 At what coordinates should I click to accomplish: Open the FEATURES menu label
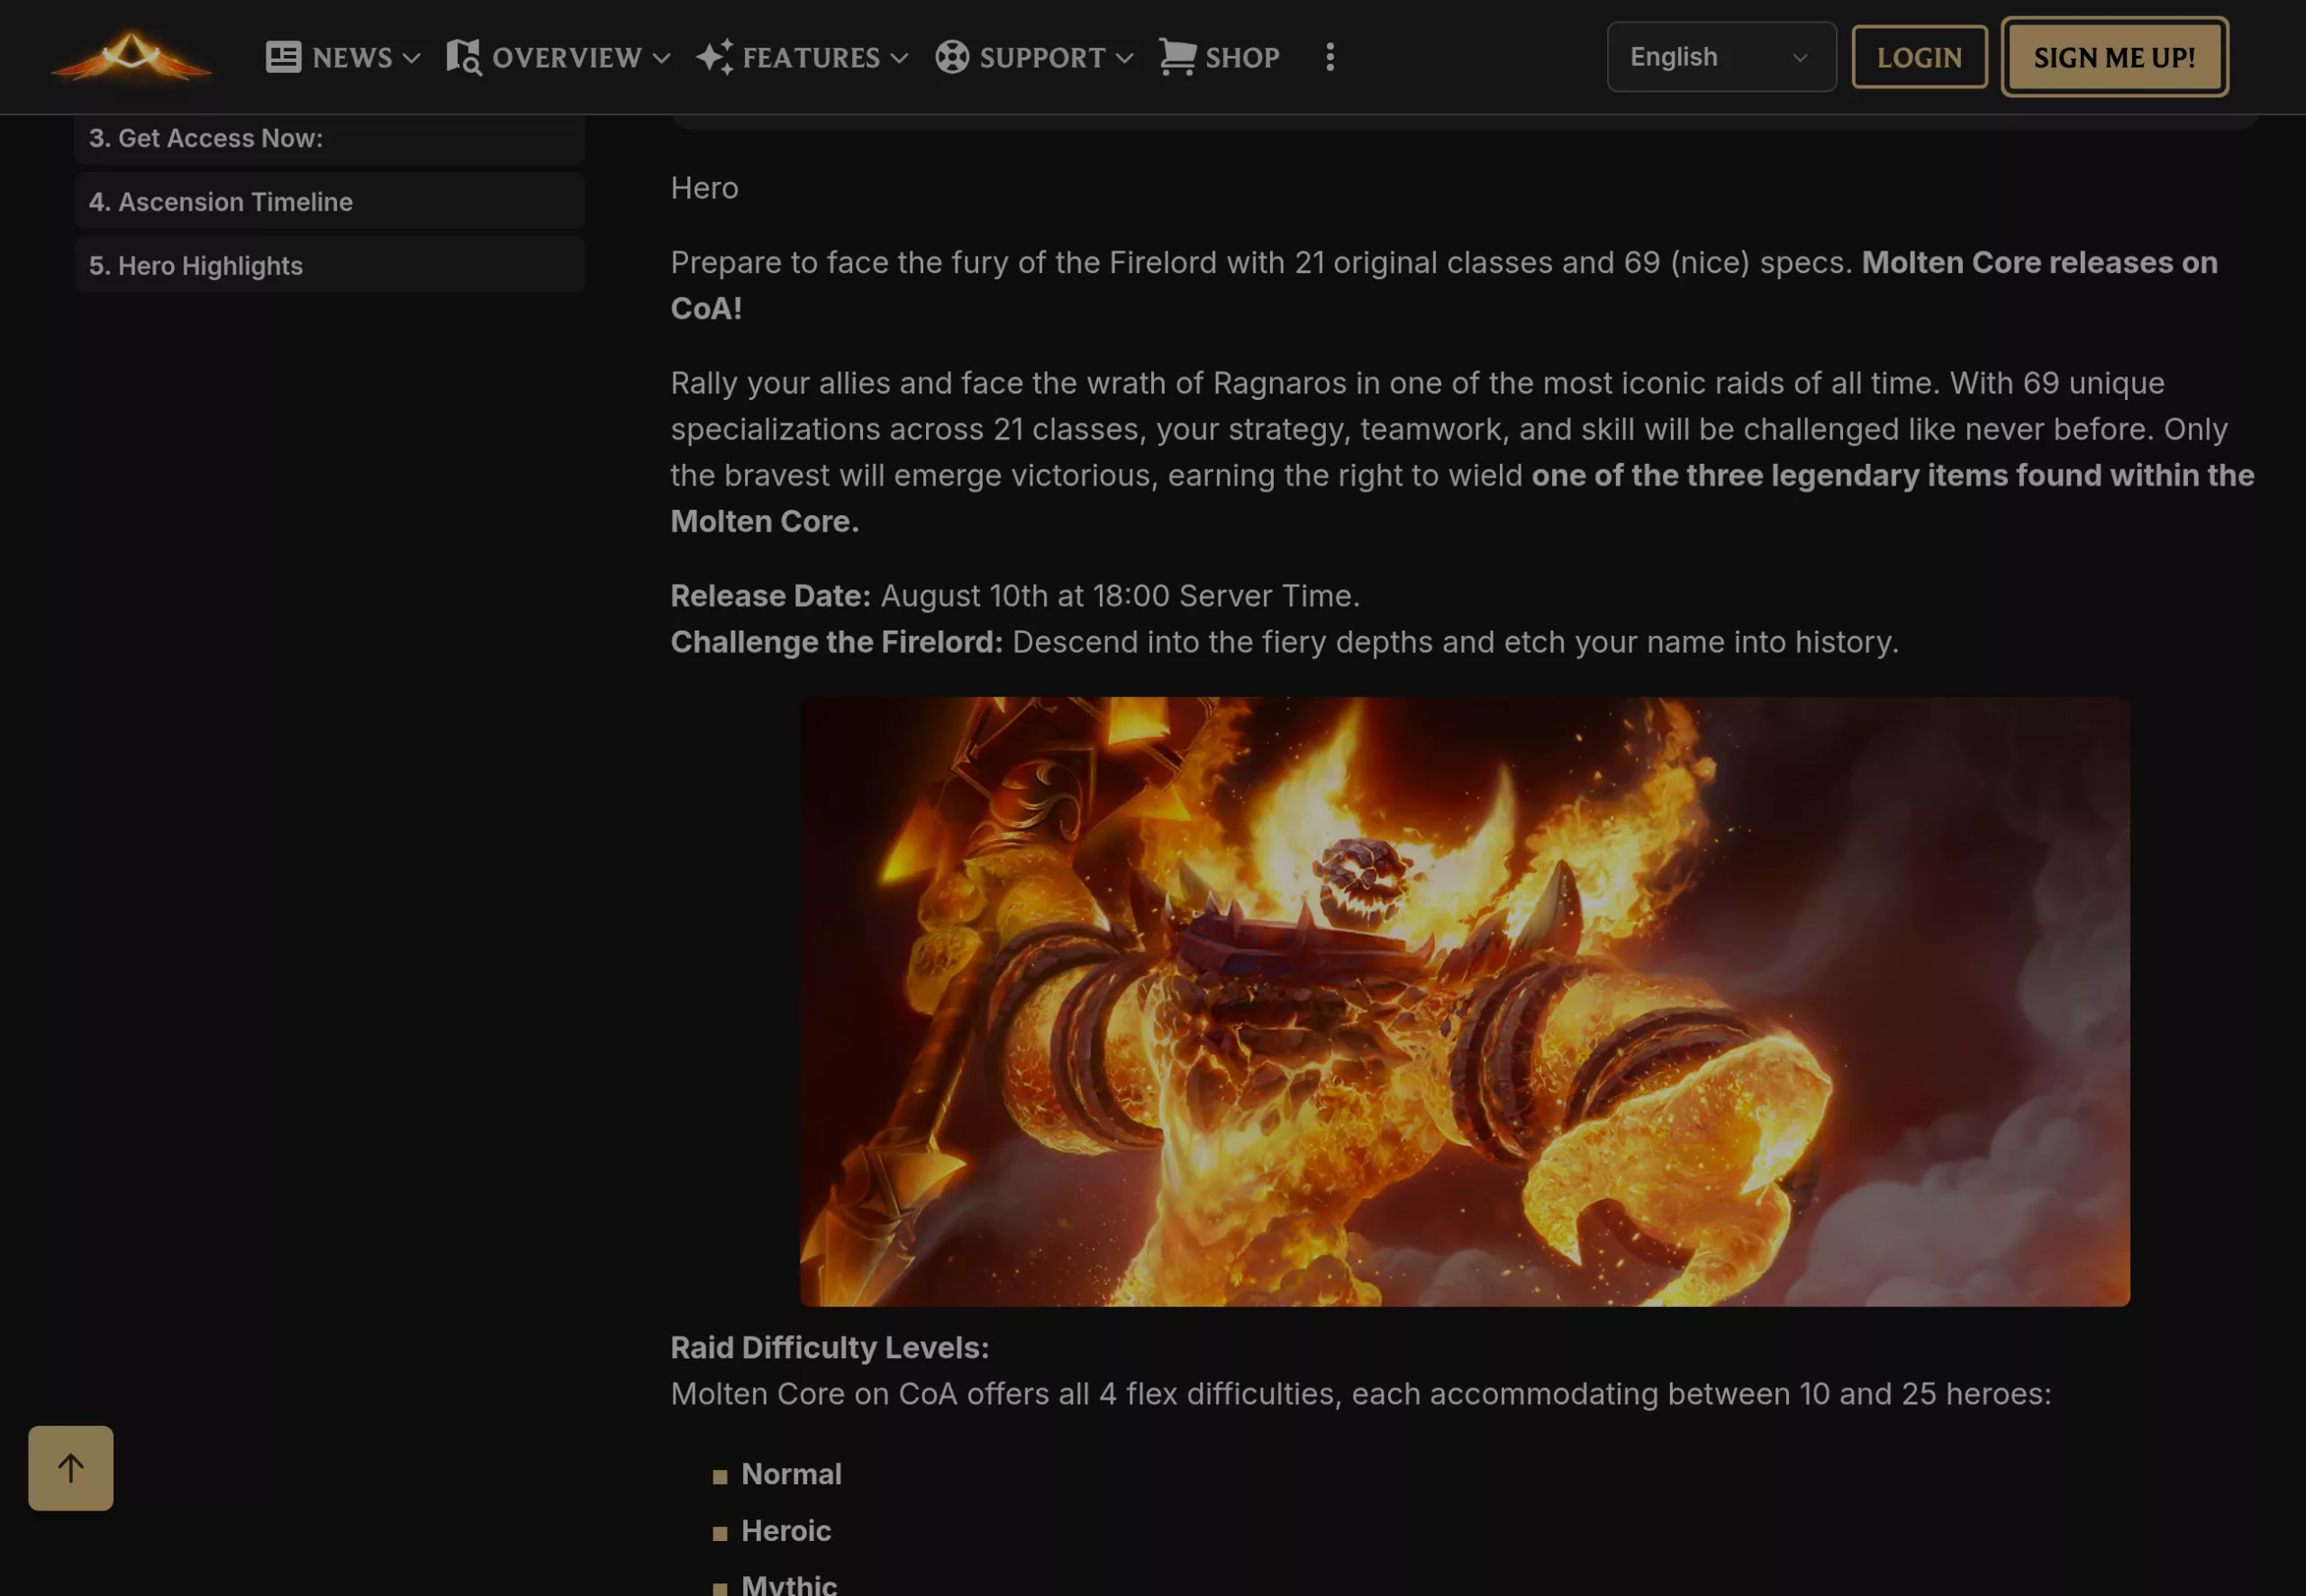pyautogui.click(x=811, y=58)
